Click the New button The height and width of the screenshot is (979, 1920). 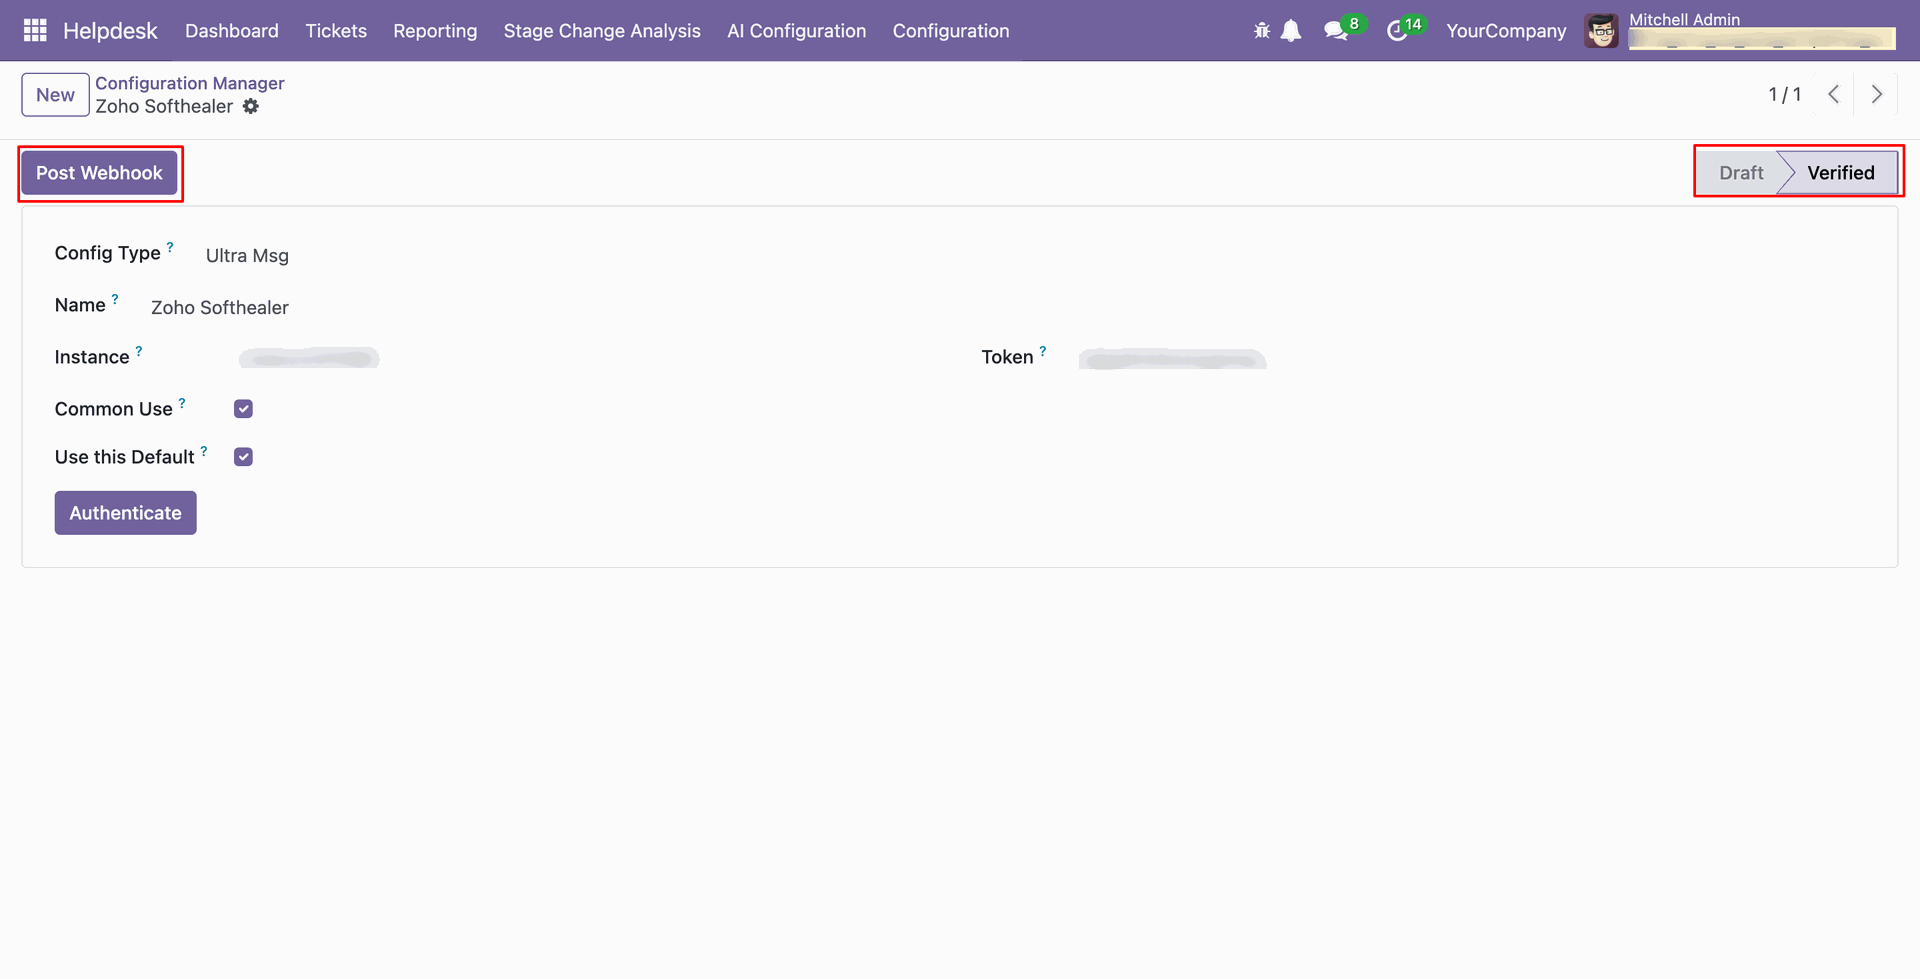[x=55, y=95]
